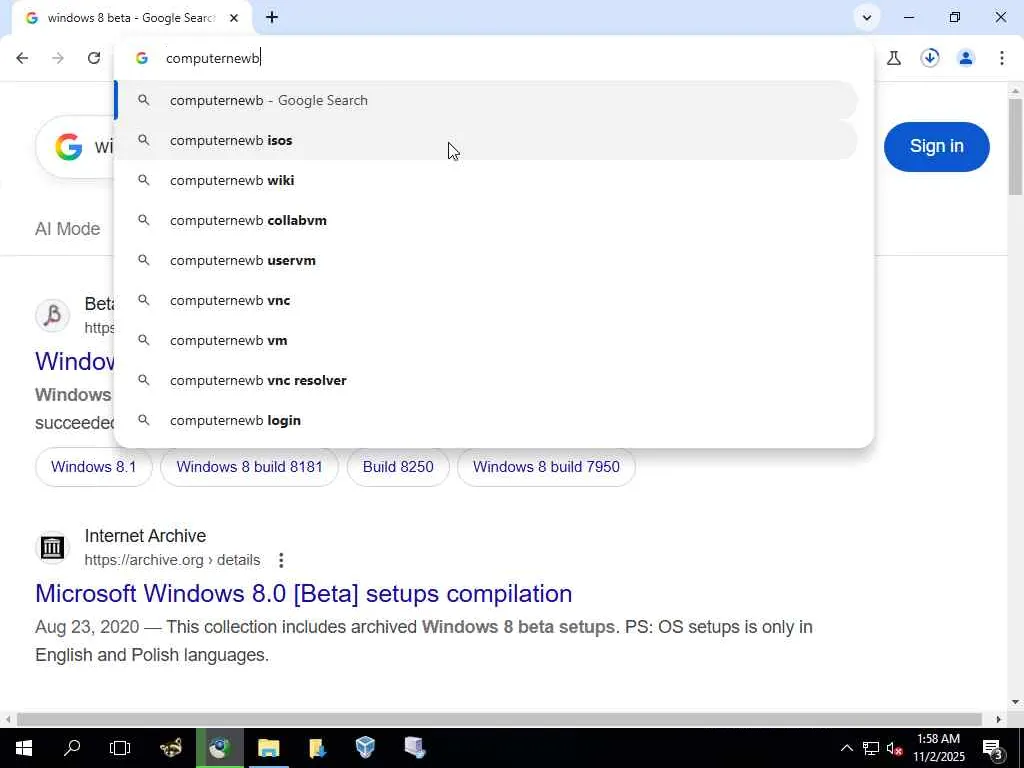The height and width of the screenshot is (768, 1024).
Task: Reload the current page
Action: 94,58
